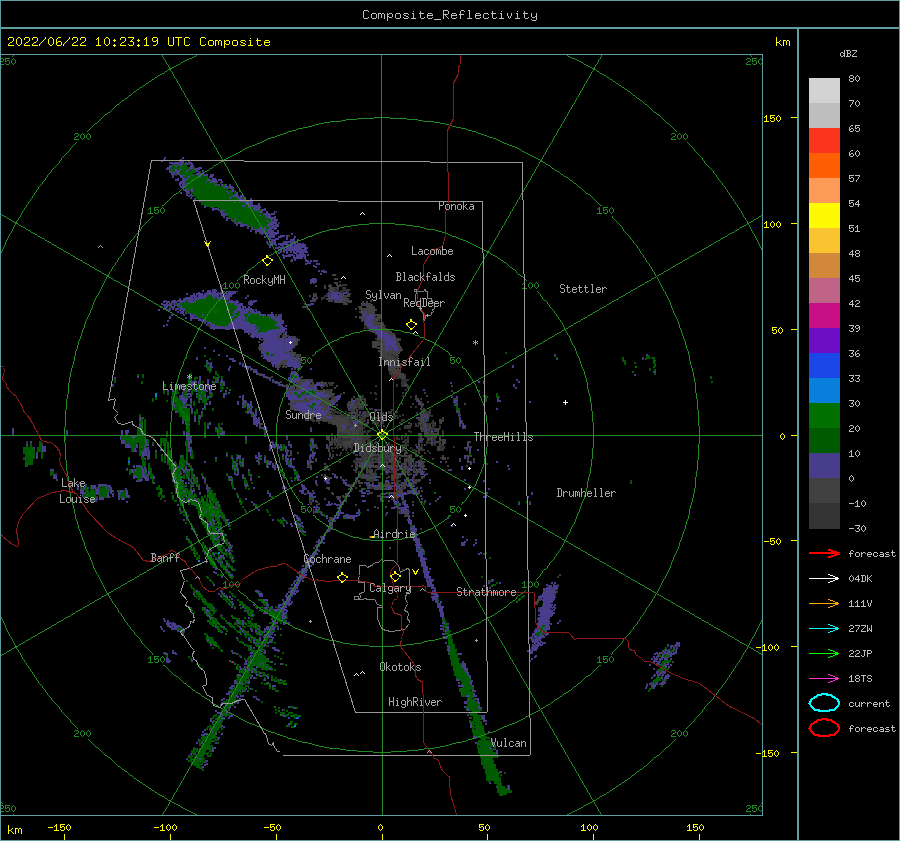Click the yellow diamond marker beside RockyMH
900x841 pixels.
(x=267, y=261)
